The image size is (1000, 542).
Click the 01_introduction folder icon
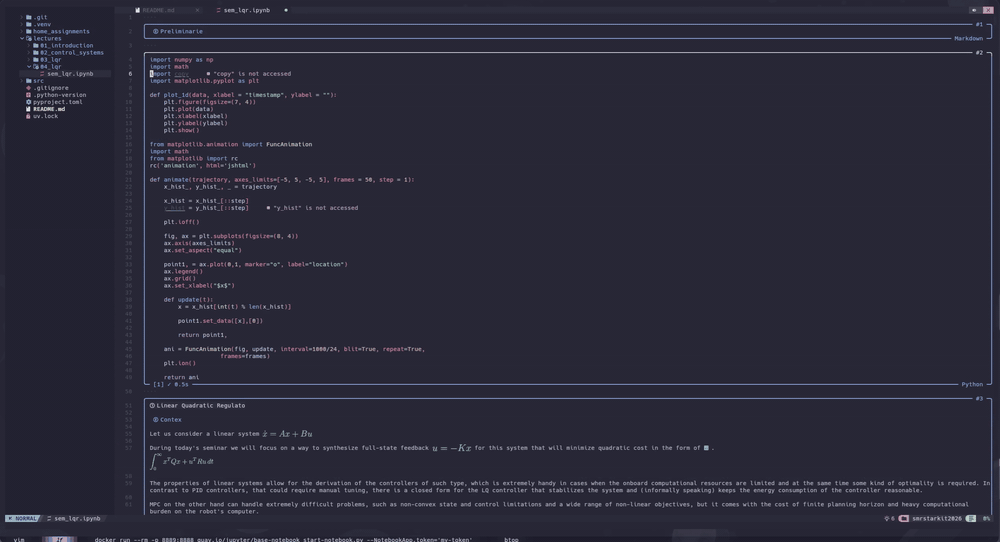point(36,45)
